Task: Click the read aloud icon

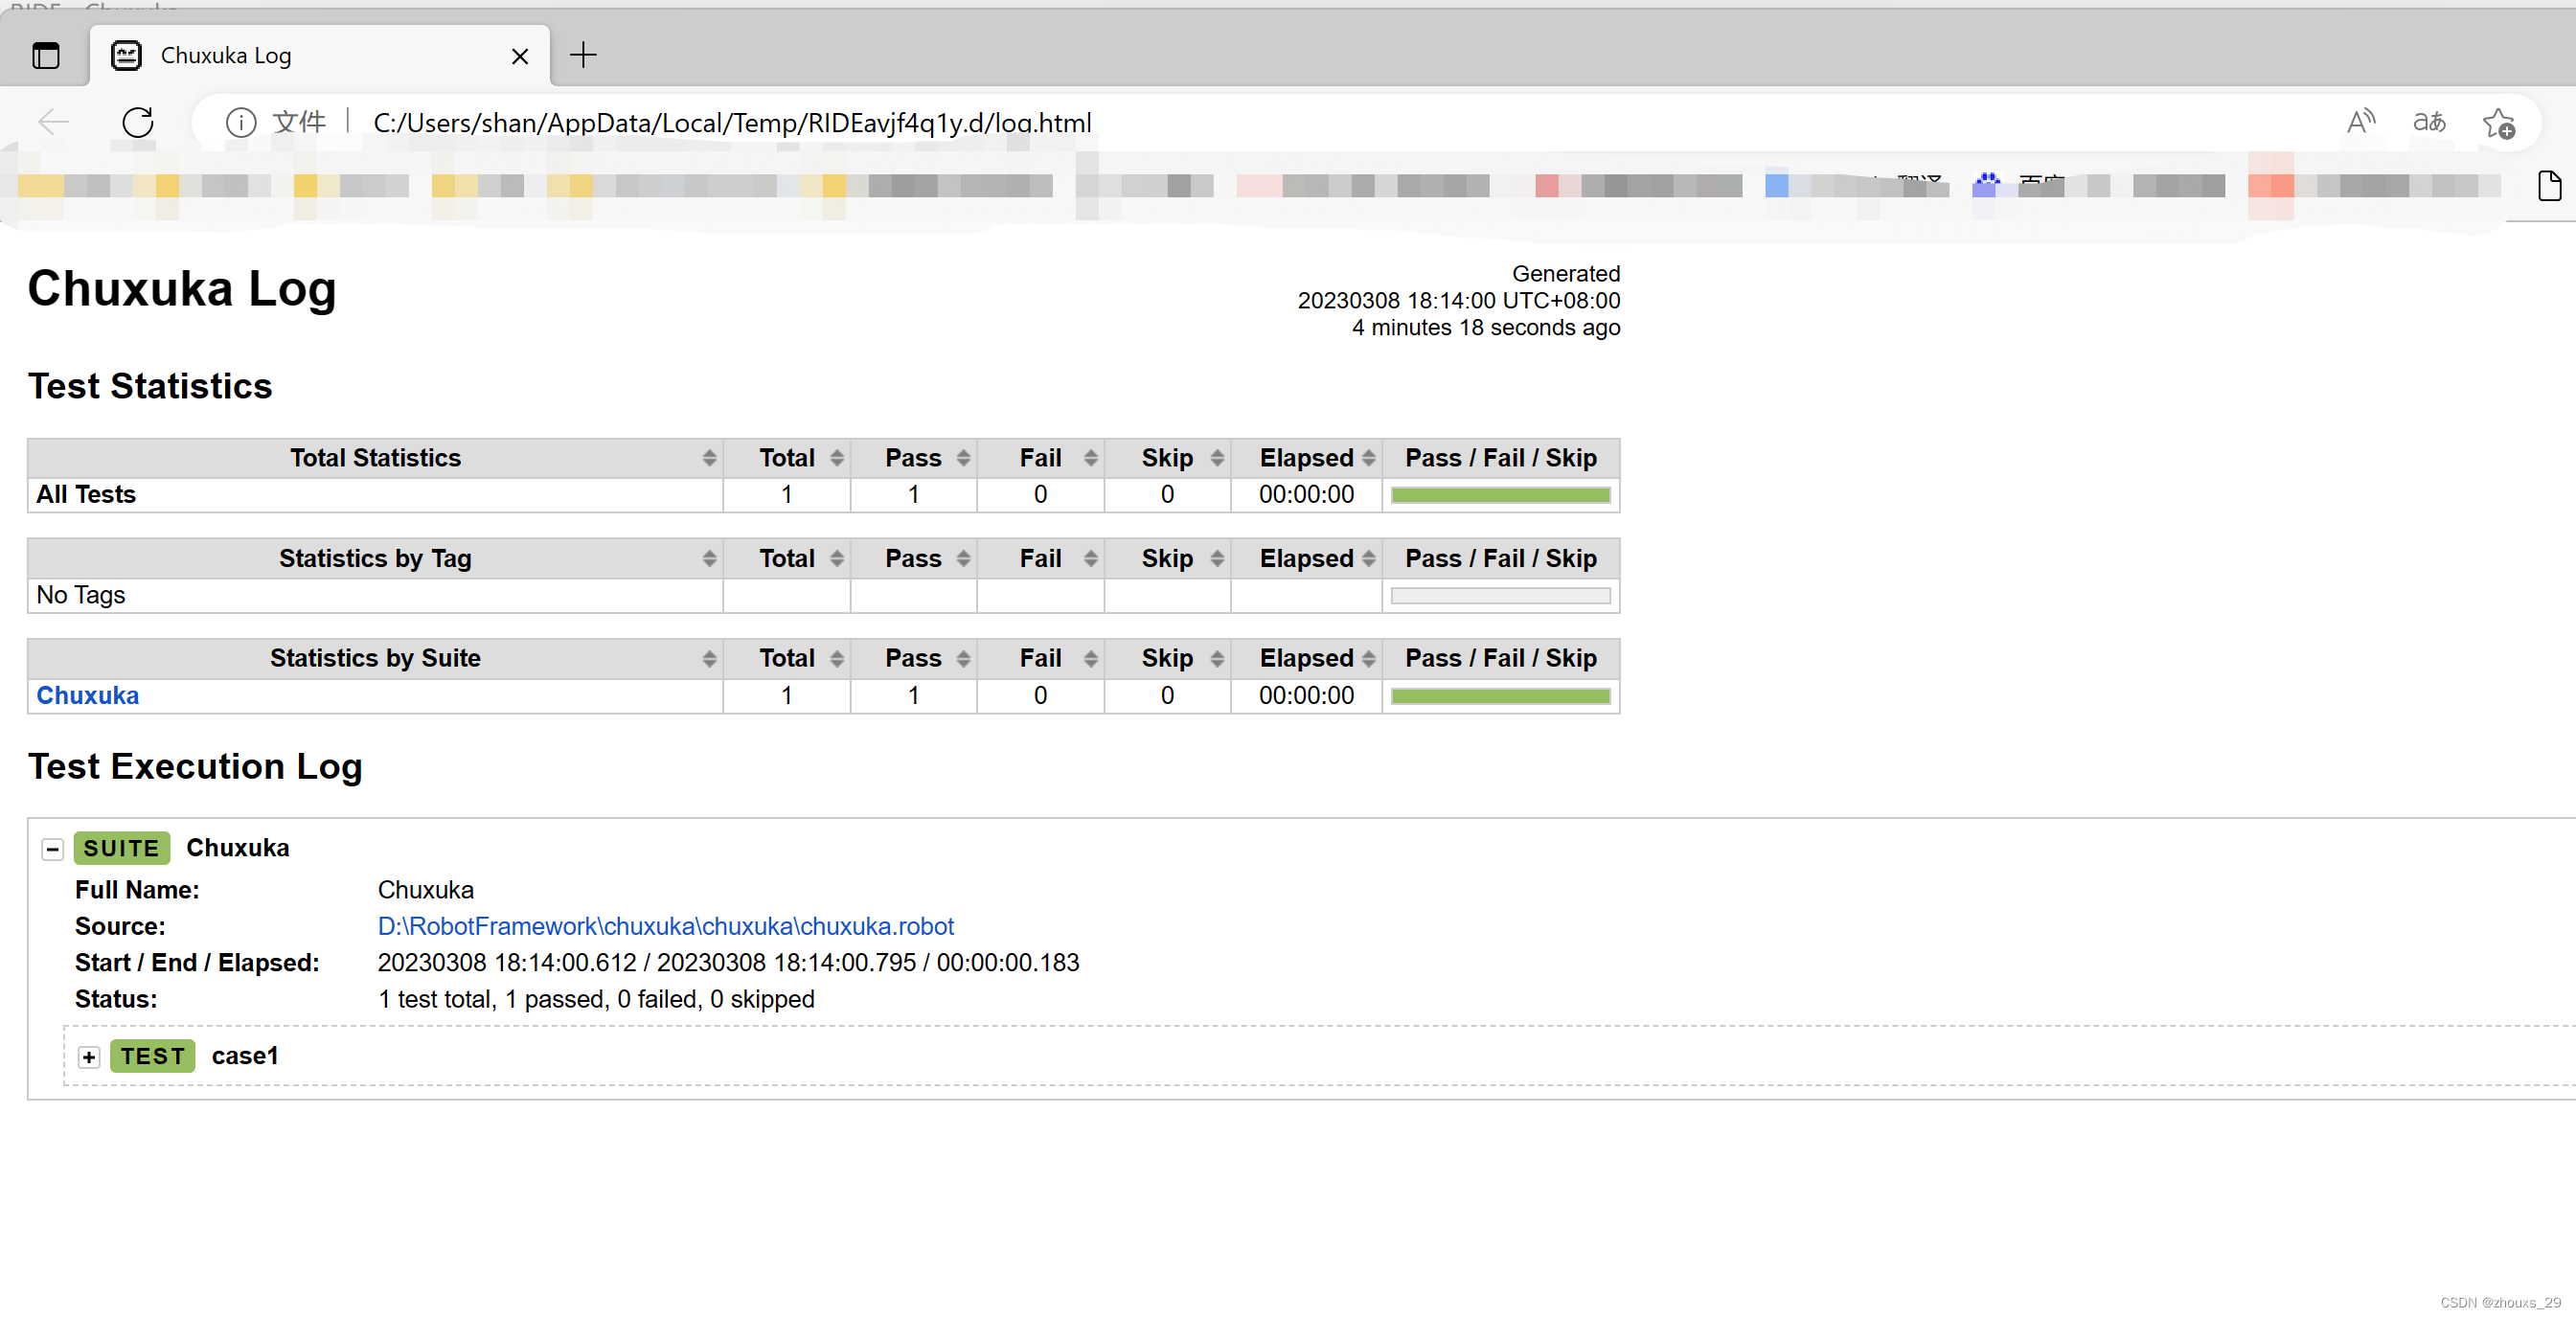Action: (2360, 122)
